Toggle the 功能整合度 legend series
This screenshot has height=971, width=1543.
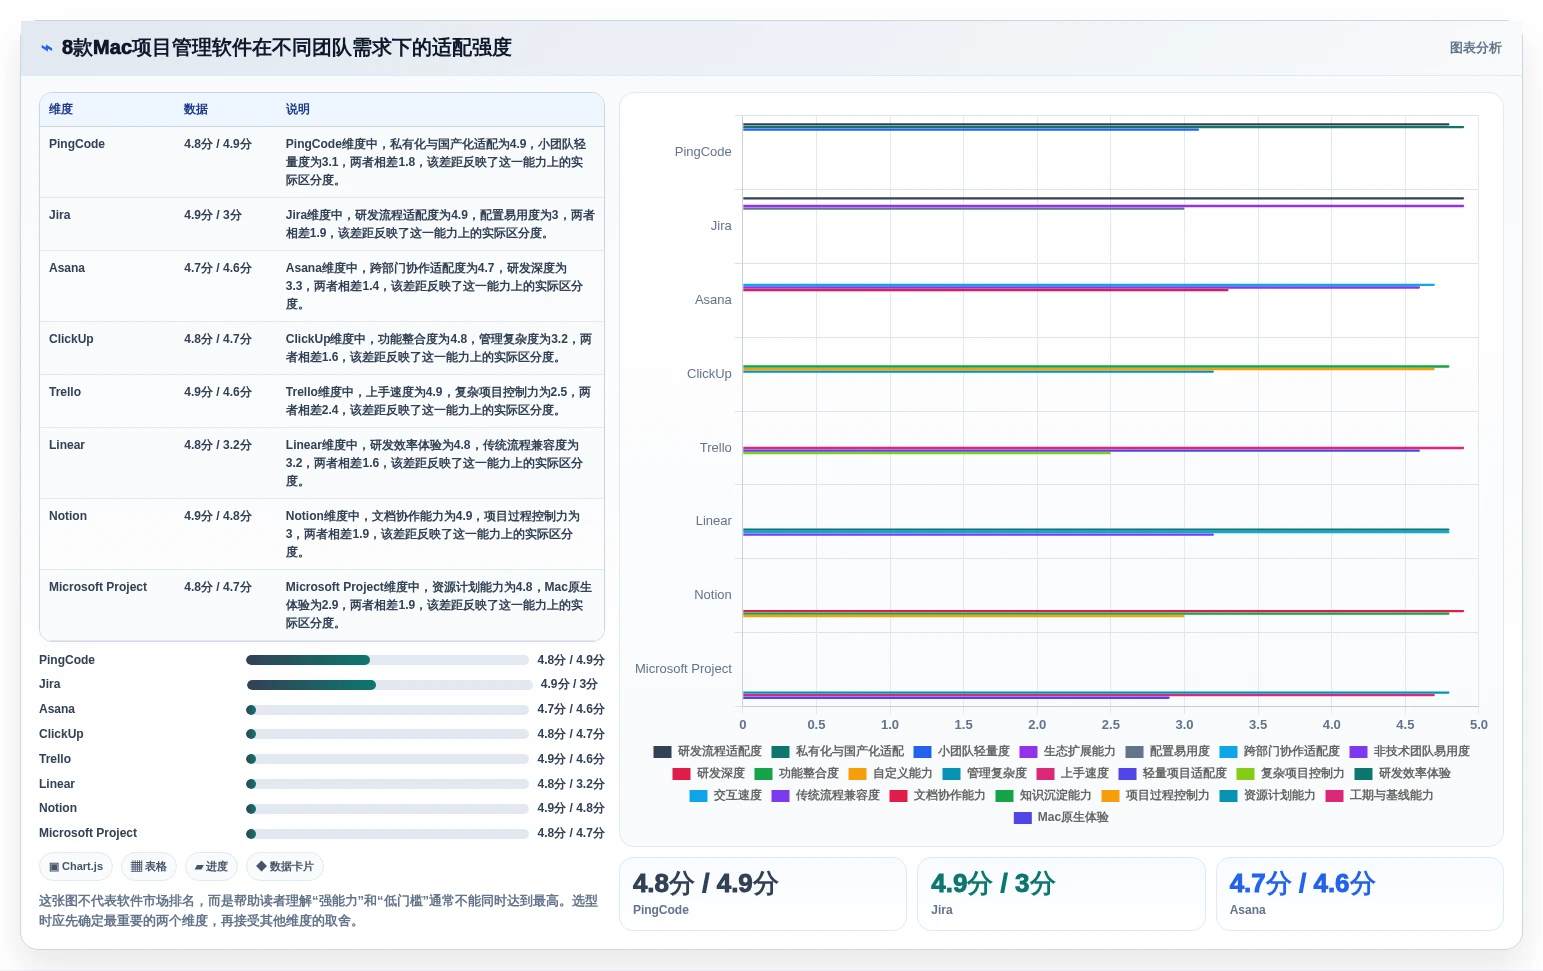click(797, 773)
